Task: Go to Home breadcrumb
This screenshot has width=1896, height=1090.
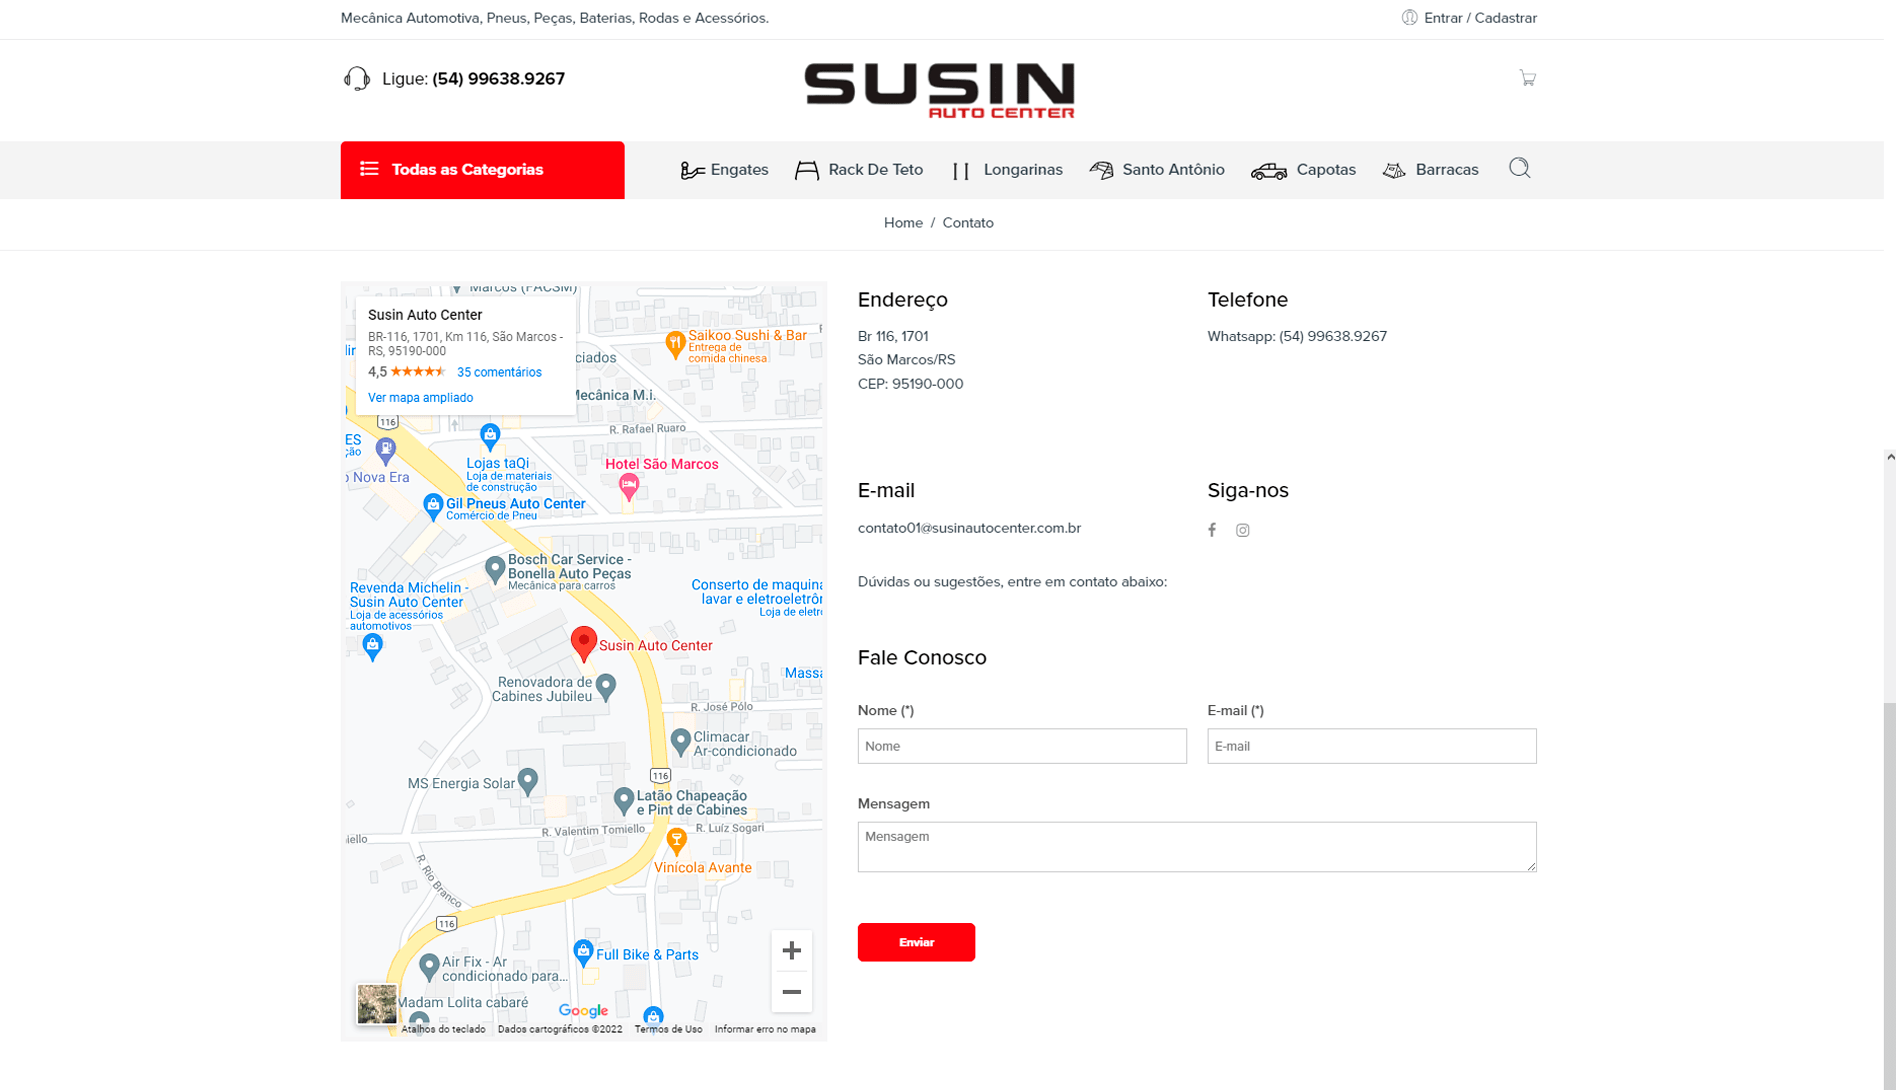Action: tap(903, 223)
